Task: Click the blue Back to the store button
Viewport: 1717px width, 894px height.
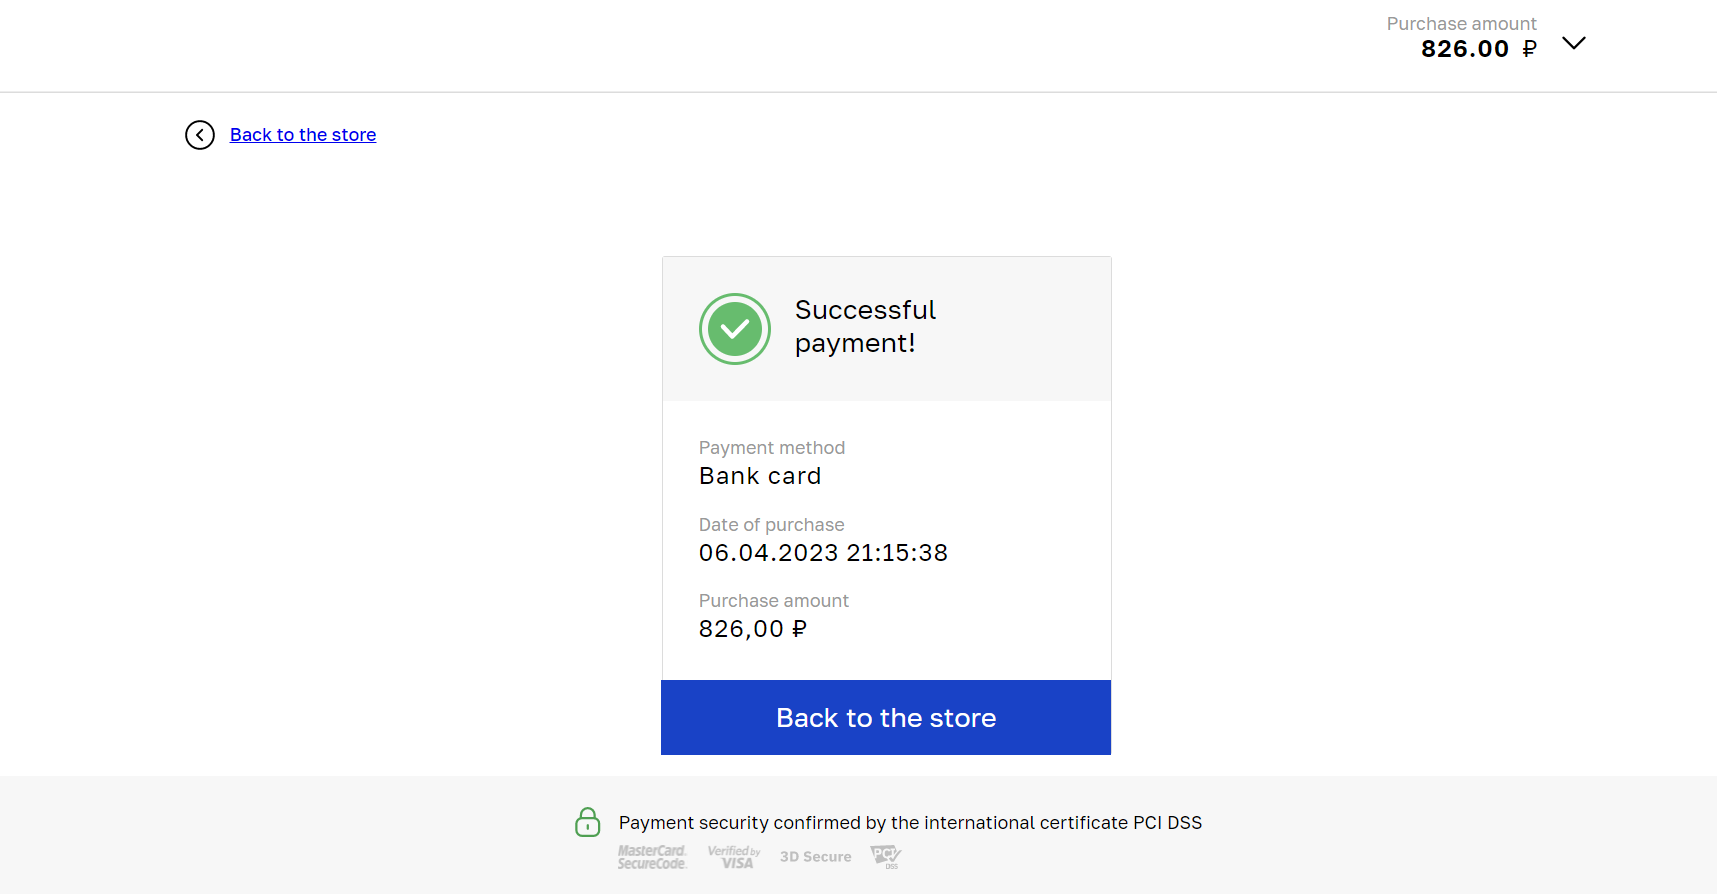Action: pyautogui.click(x=886, y=718)
